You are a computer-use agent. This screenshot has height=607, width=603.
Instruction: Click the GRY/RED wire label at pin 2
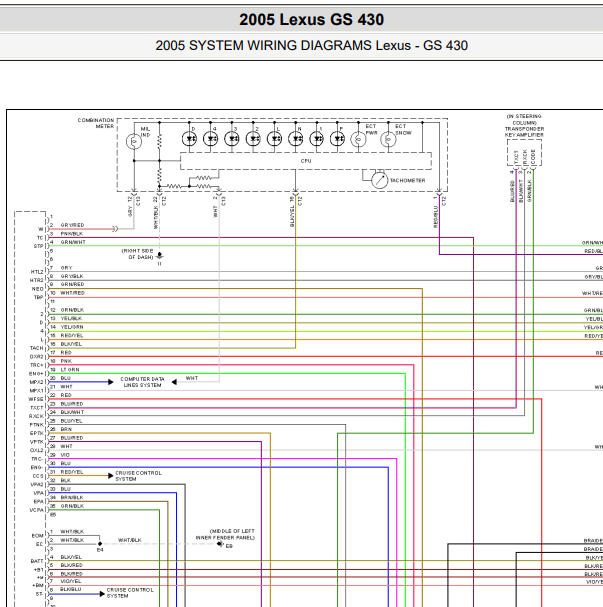point(72,225)
